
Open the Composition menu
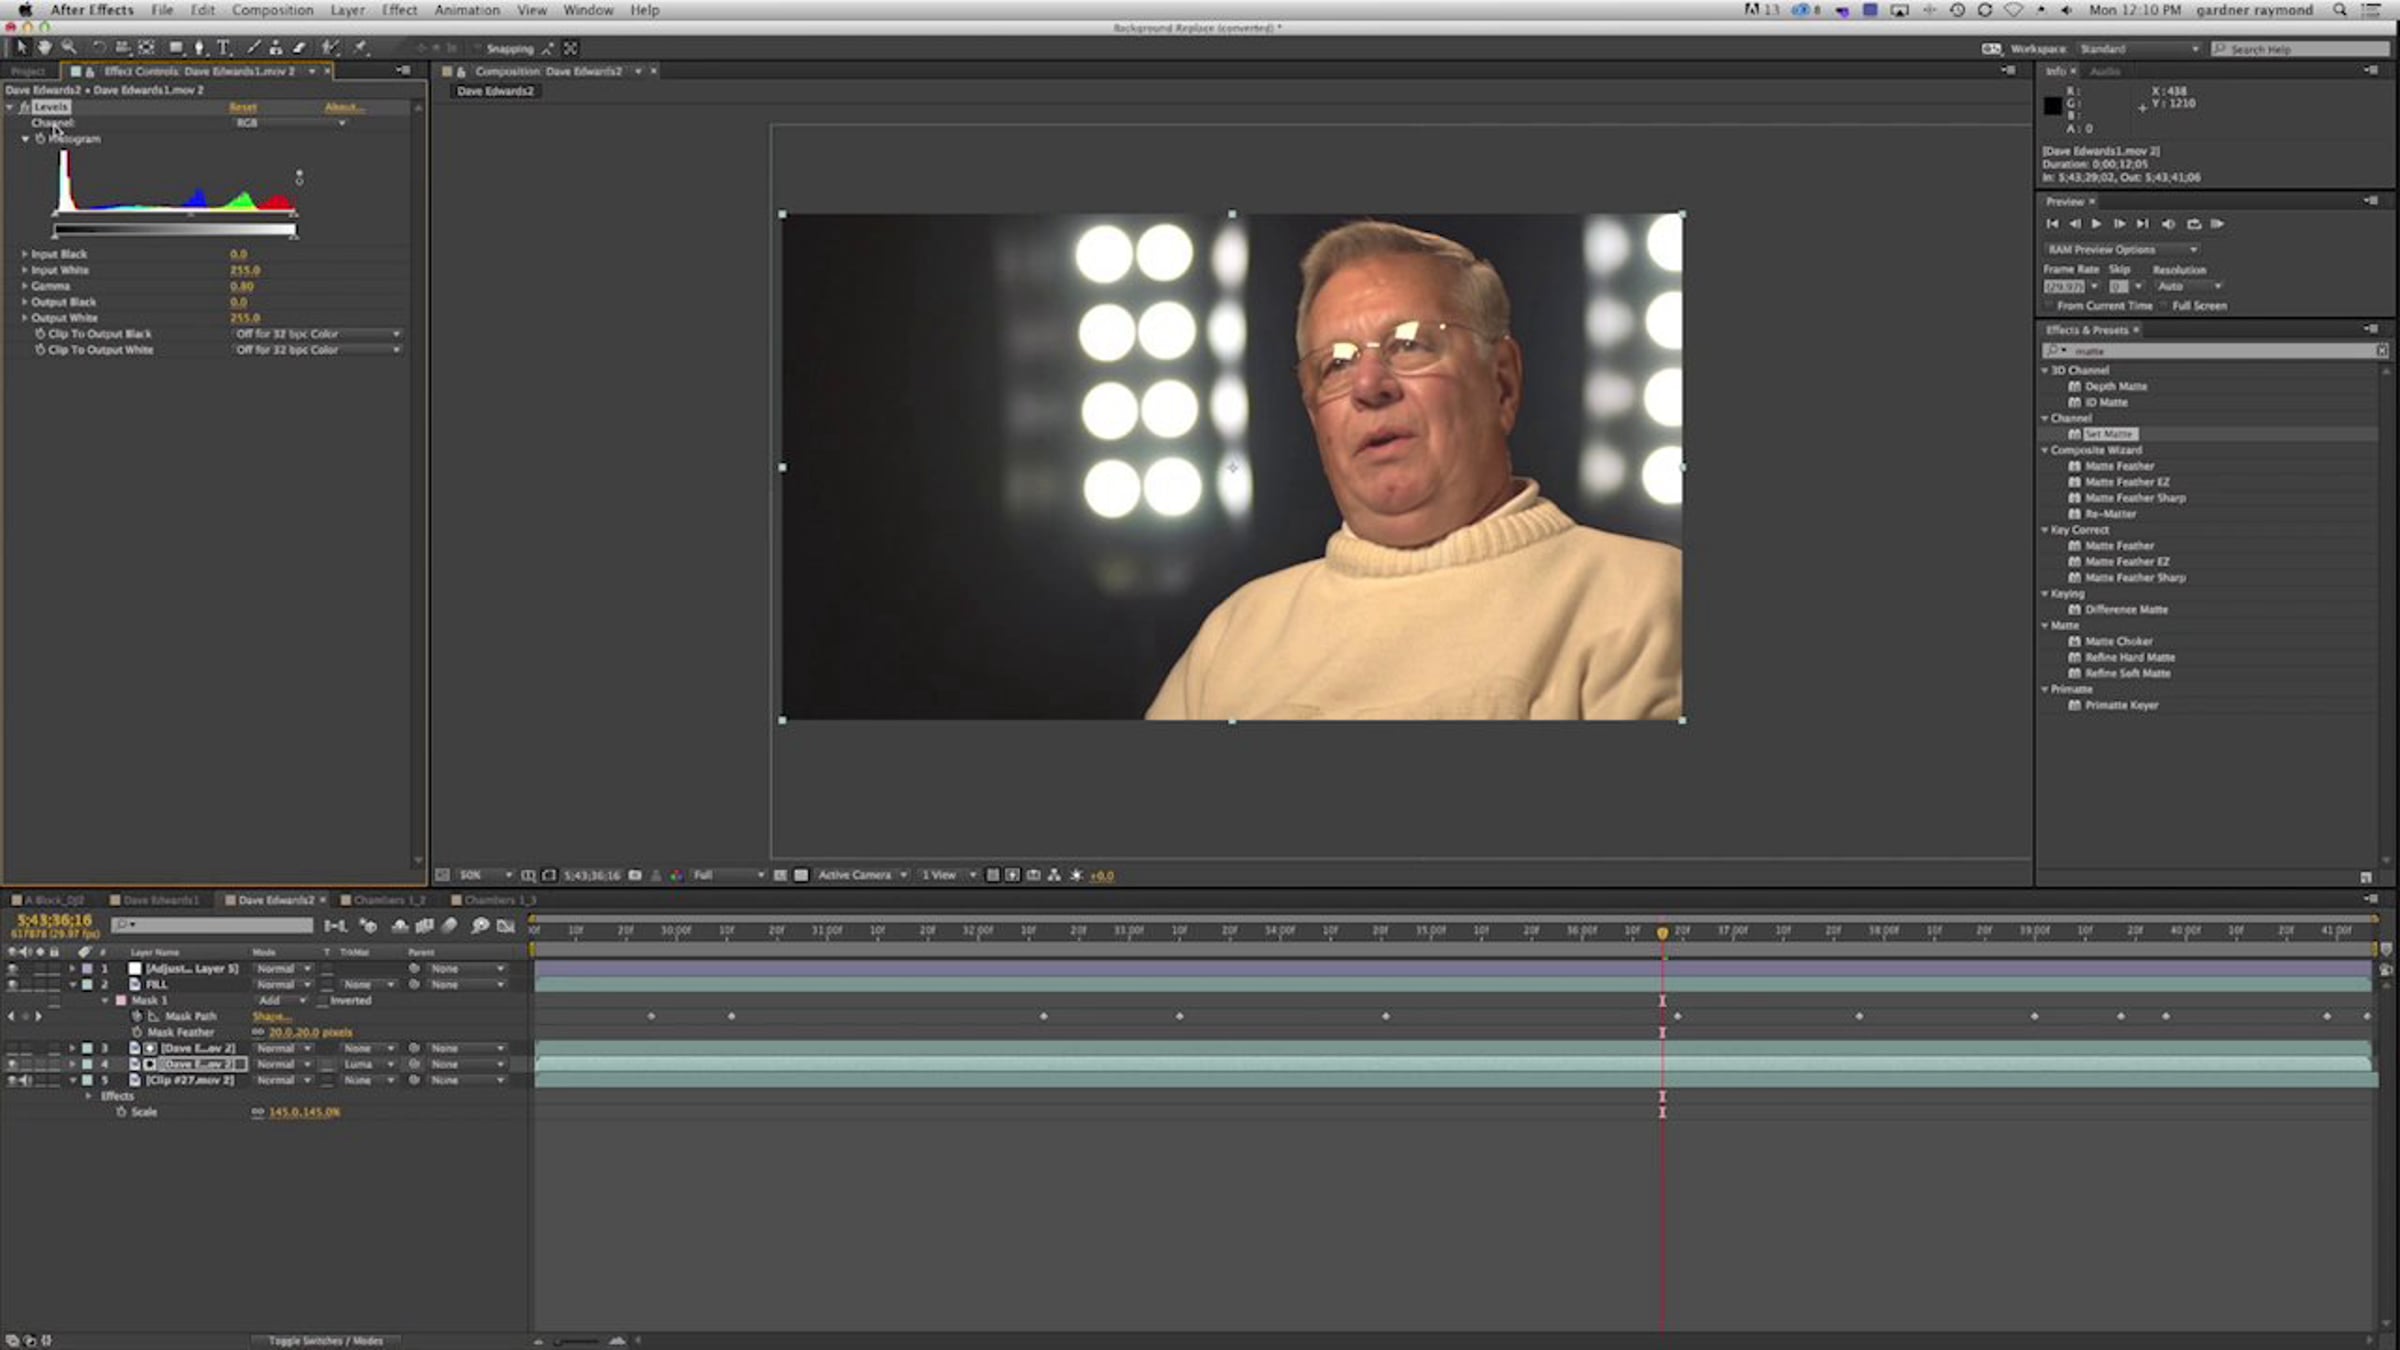(272, 10)
